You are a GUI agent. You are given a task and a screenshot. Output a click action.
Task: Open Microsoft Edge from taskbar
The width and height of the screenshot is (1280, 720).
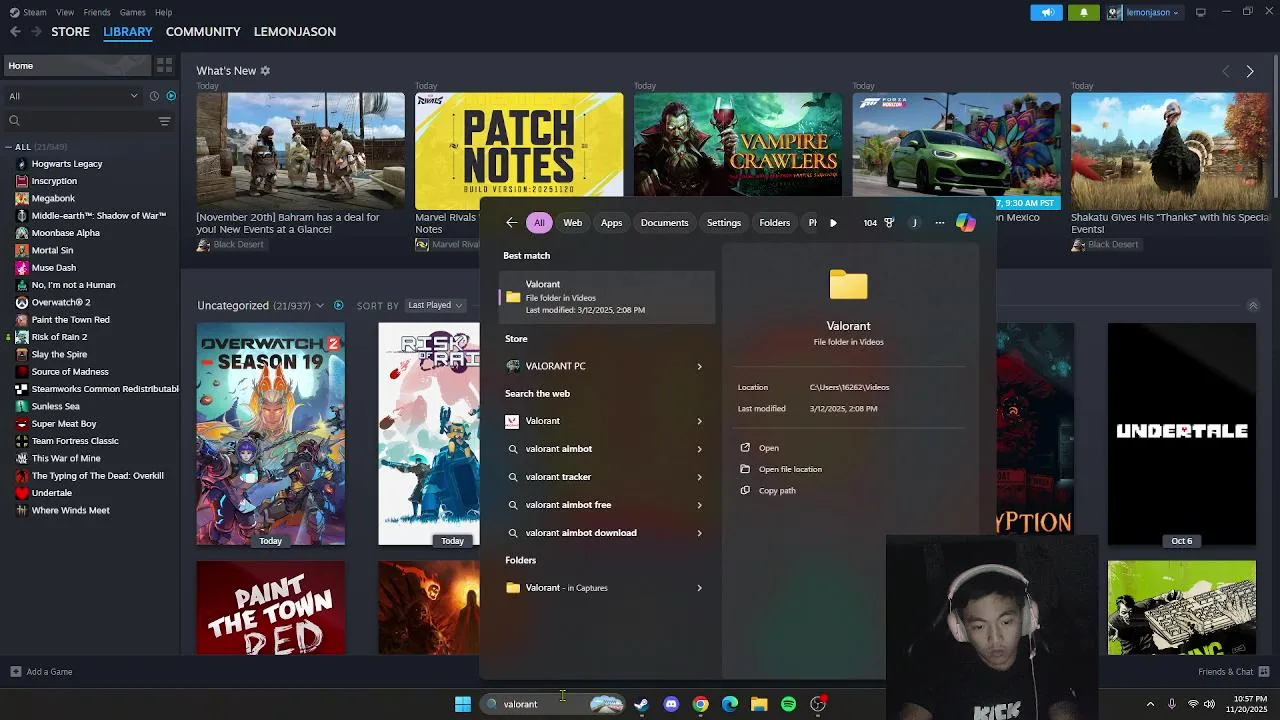tap(730, 704)
